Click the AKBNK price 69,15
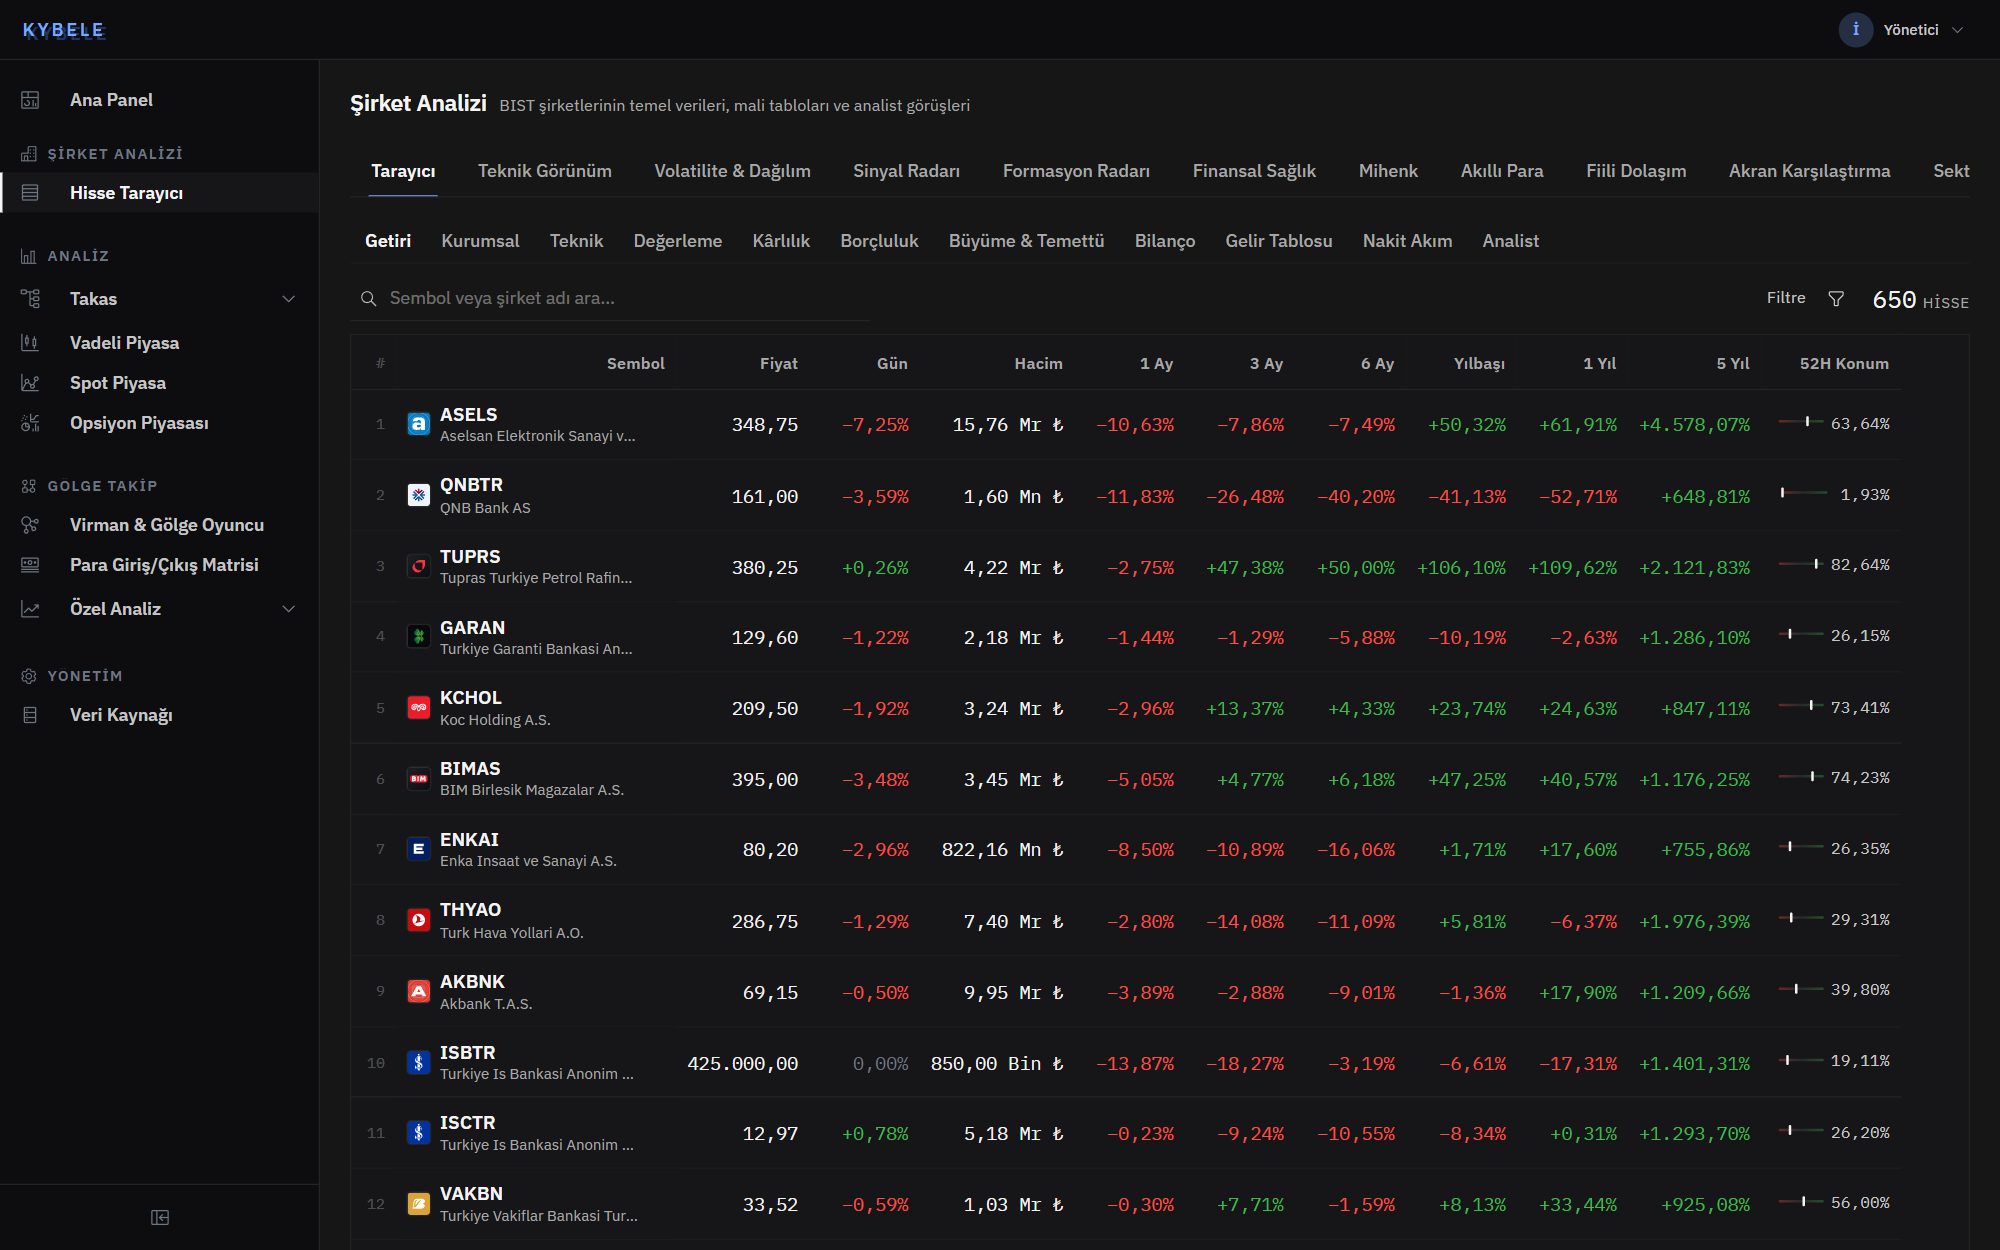This screenshot has height=1250, width=2000. tap(771, 993)
